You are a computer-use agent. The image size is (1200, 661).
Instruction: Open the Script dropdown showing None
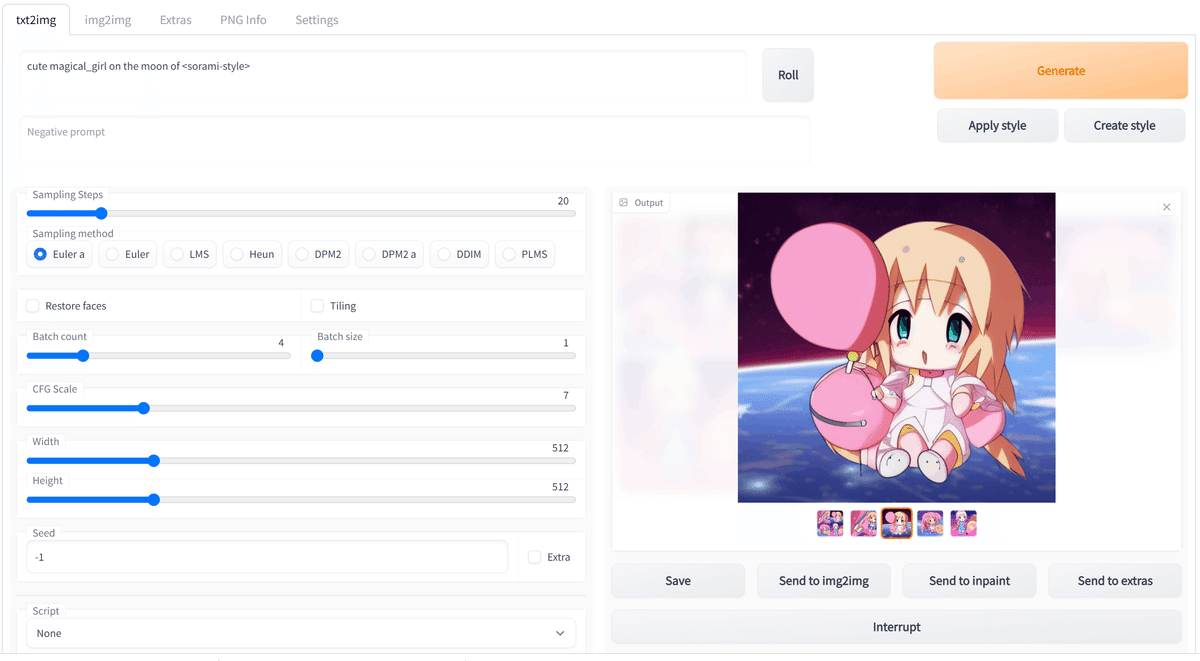pos(301,633)
